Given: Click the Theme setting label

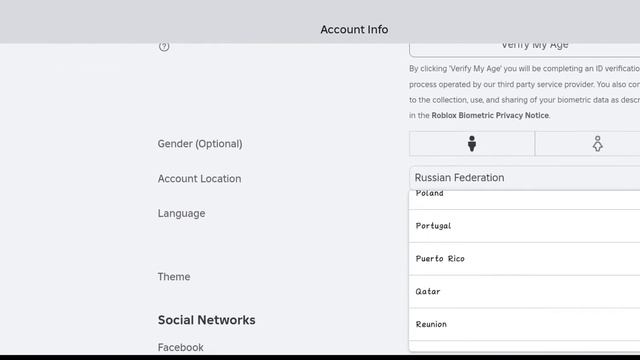Looking at the screenshot, I should [x=174, y=276].
